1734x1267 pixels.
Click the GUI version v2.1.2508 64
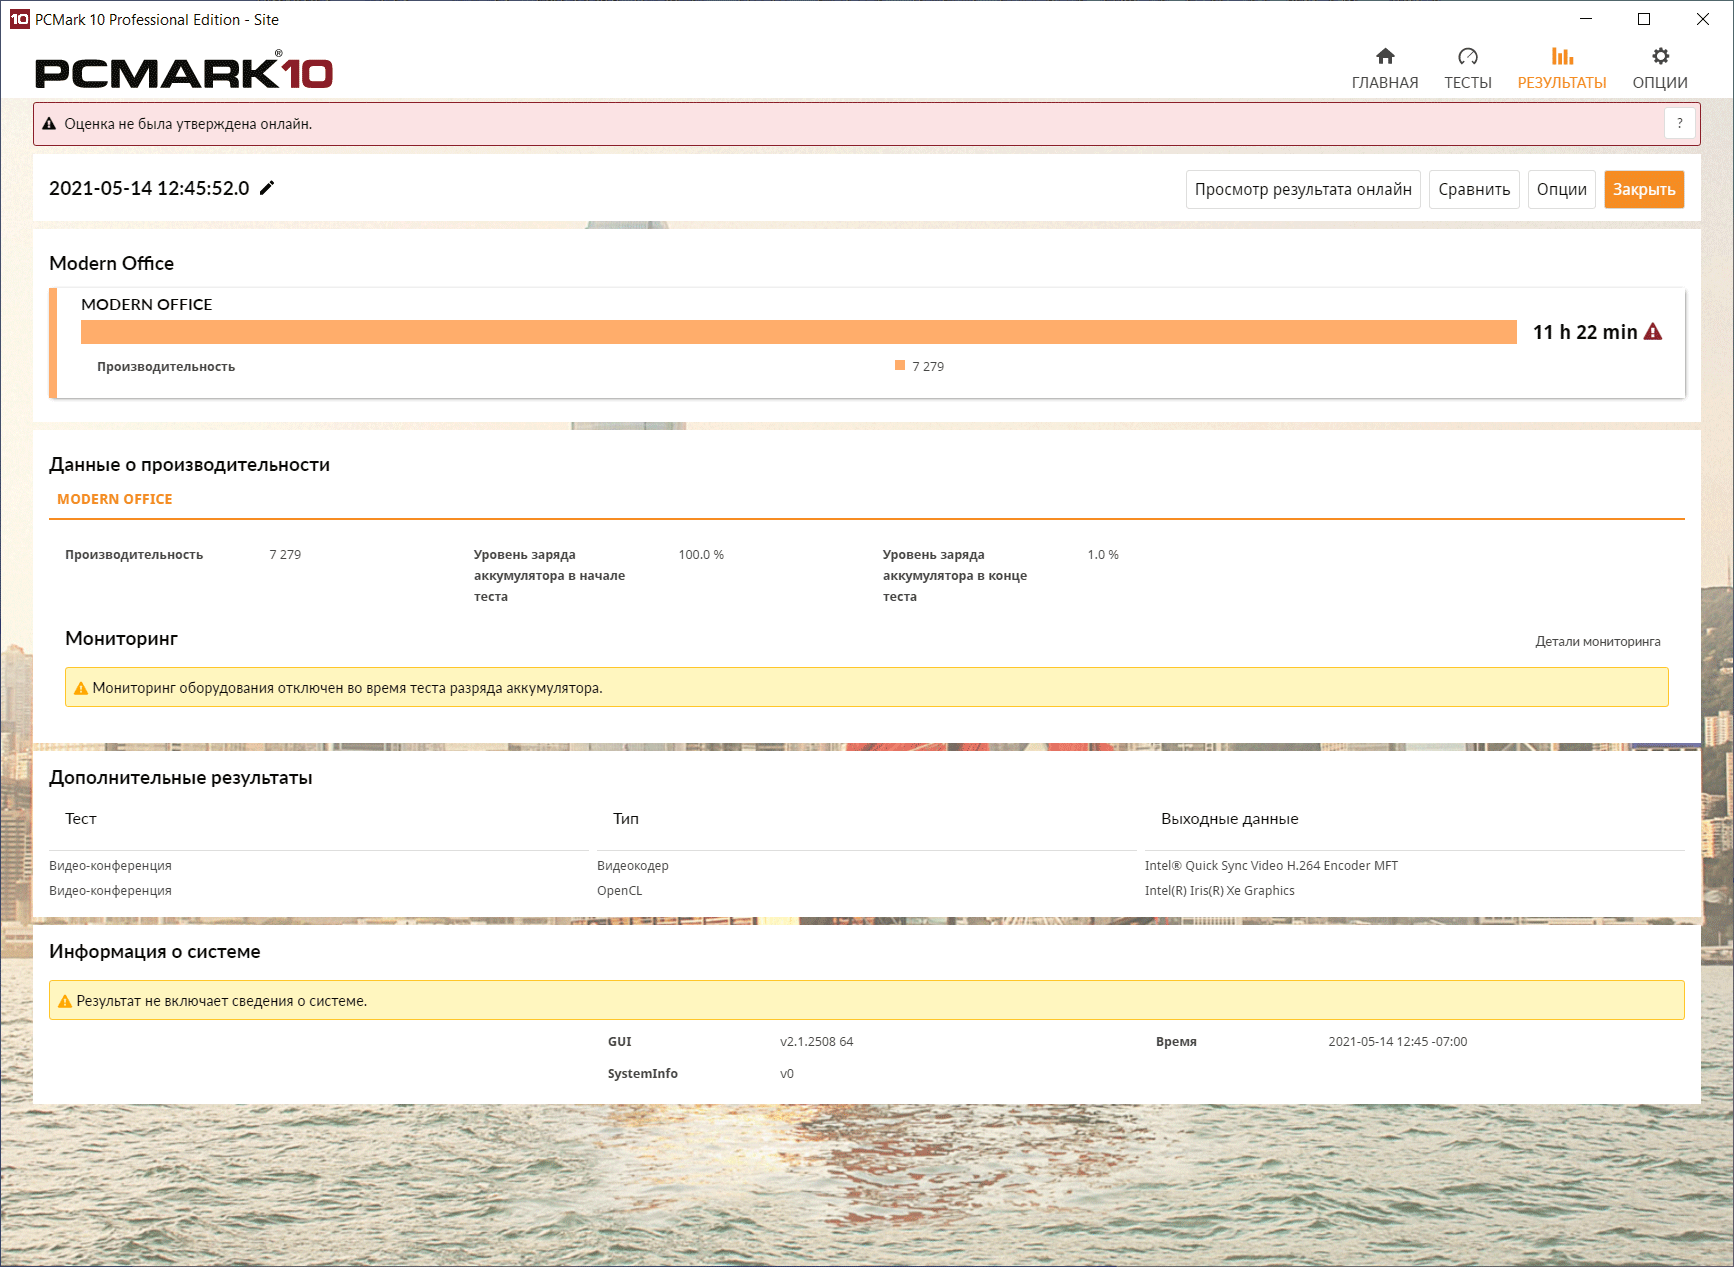point(817,1042)
